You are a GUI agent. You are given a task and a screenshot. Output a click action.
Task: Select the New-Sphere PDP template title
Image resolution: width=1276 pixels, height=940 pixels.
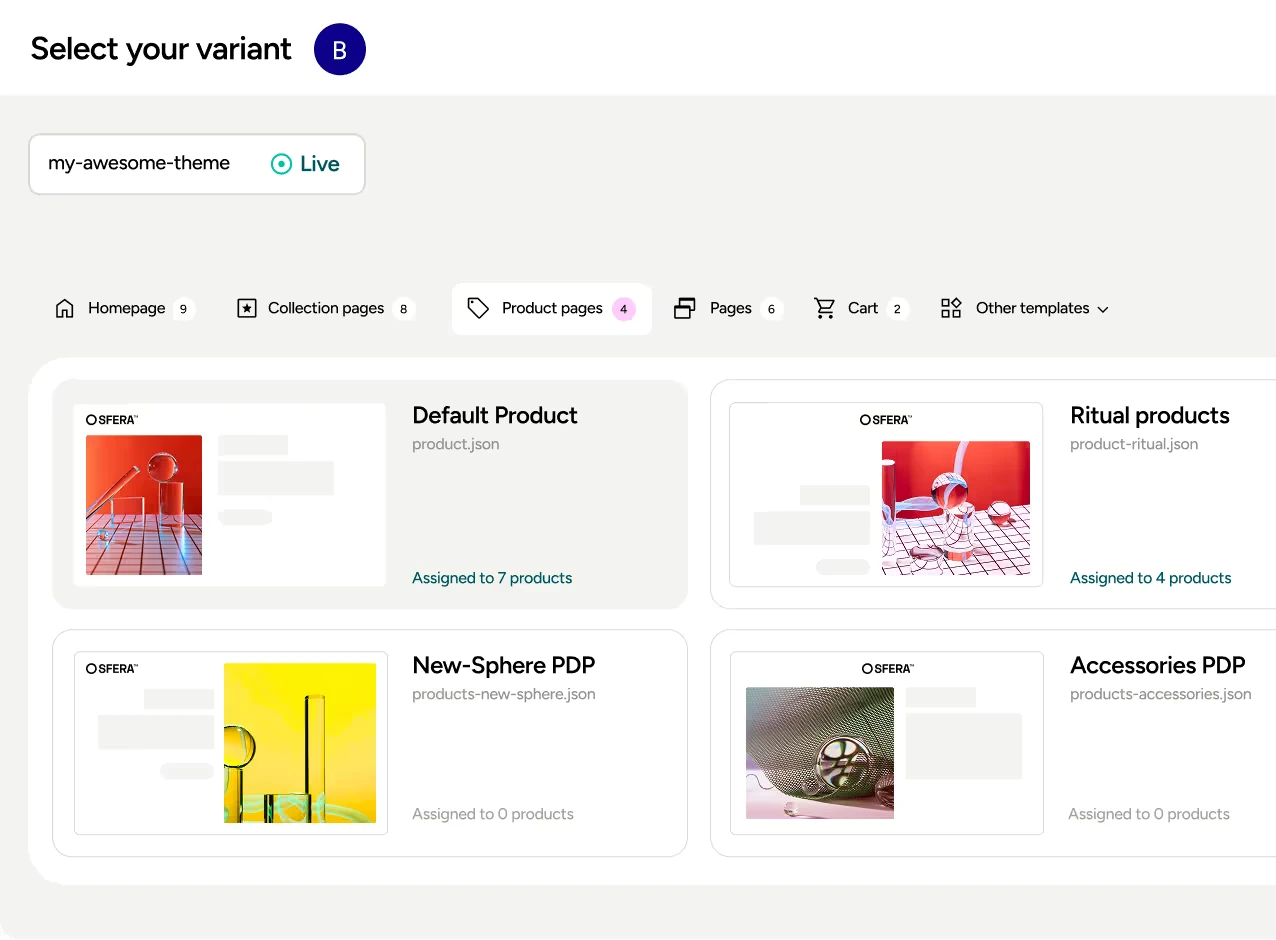coord(504,665)
